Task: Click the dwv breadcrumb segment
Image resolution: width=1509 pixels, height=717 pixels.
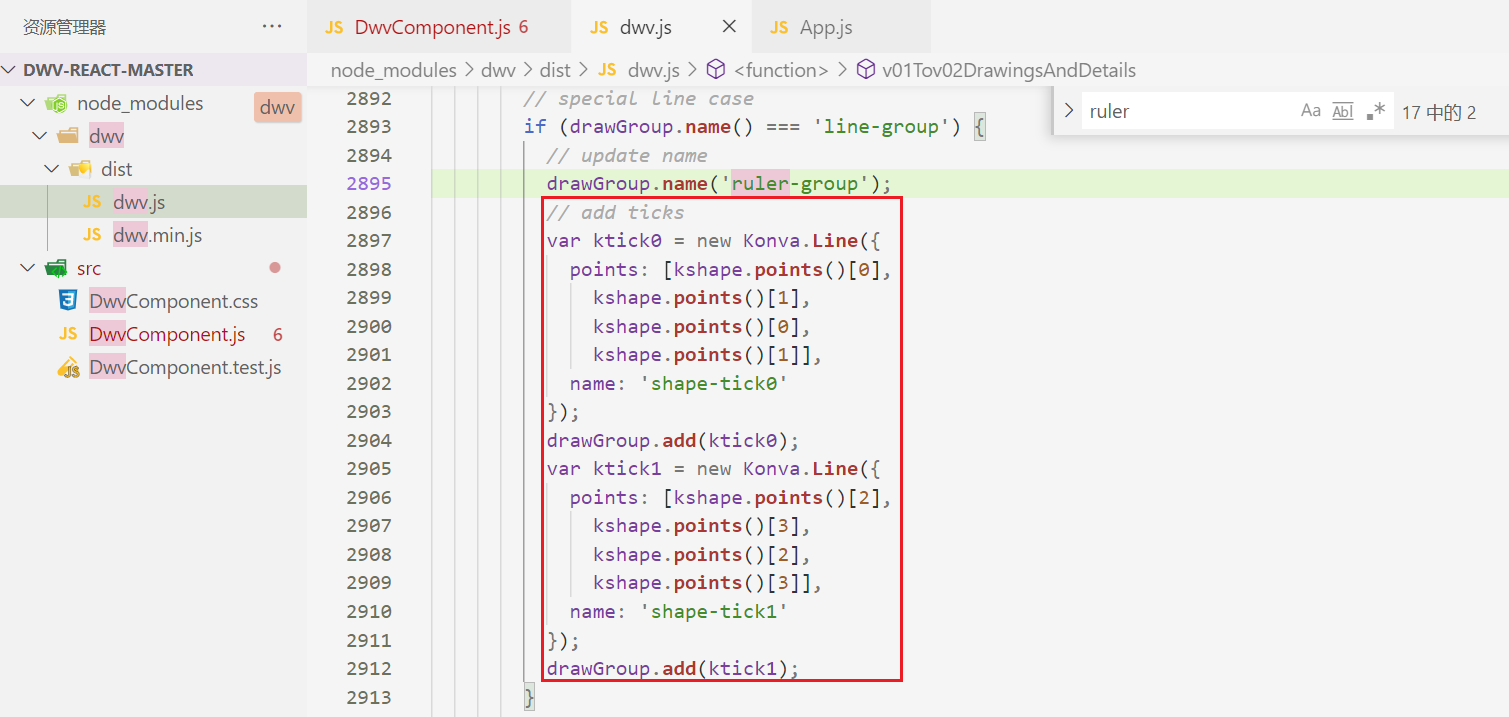Action: 498,70
